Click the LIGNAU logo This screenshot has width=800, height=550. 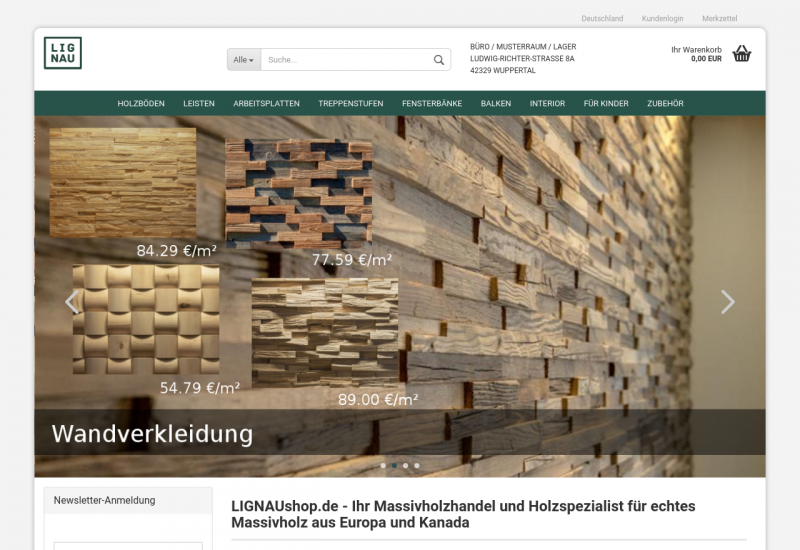point(62,53)
